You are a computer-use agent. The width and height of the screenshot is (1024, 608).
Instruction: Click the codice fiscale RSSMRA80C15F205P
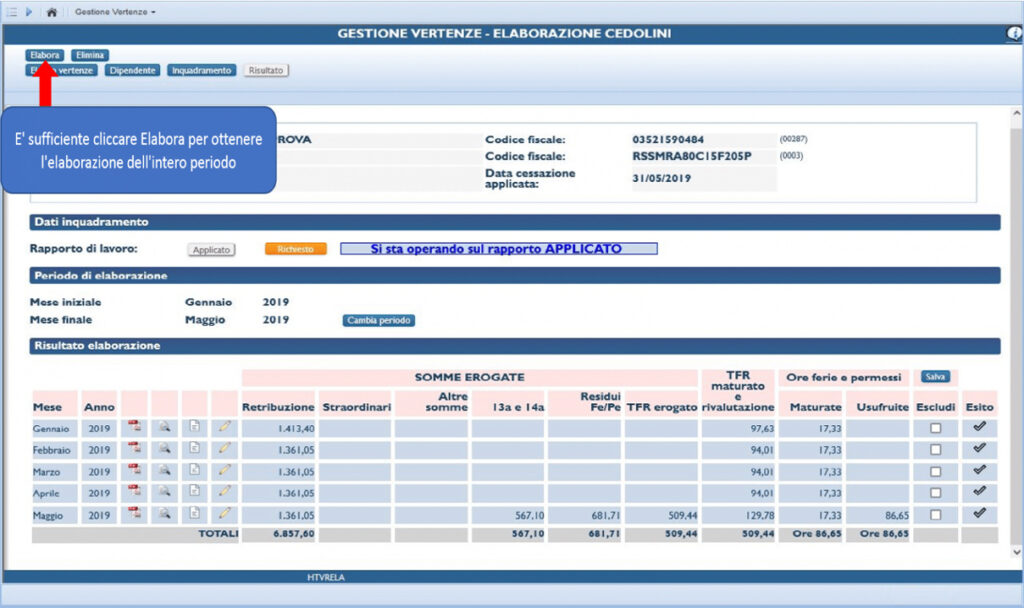pos(692,156)
